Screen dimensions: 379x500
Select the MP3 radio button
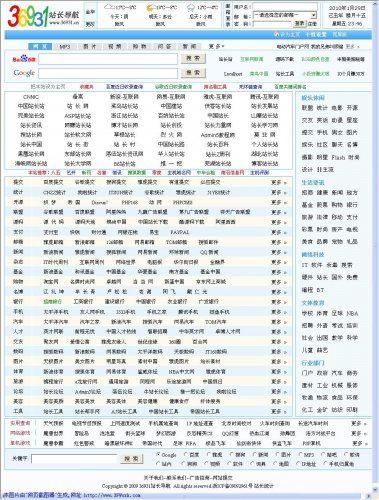[x=300, y=454]
